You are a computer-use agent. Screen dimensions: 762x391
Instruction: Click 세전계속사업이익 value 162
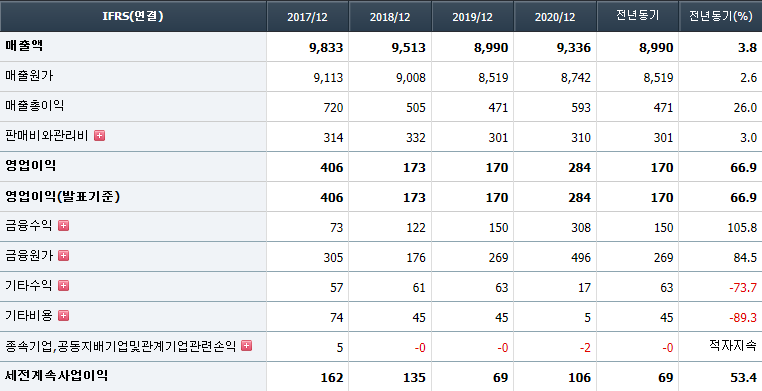(332, 378)
